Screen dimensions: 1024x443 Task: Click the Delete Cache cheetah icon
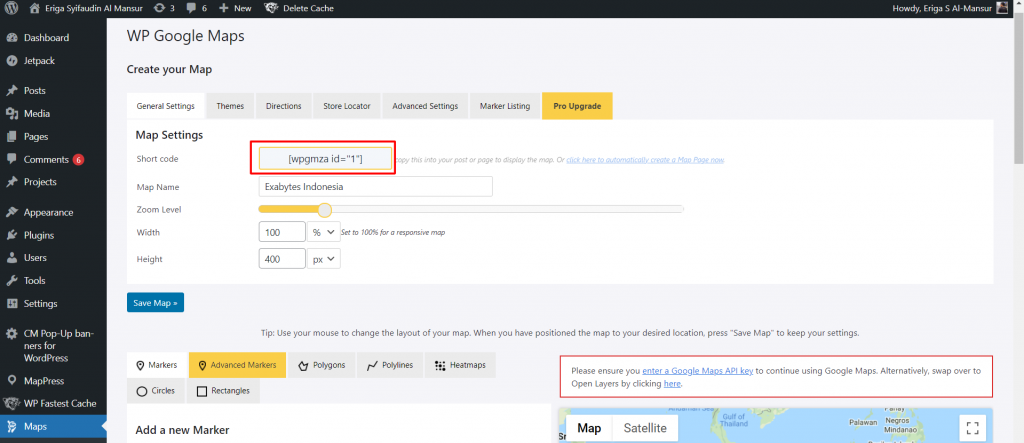pyautogui.click(x=271, y=8)
